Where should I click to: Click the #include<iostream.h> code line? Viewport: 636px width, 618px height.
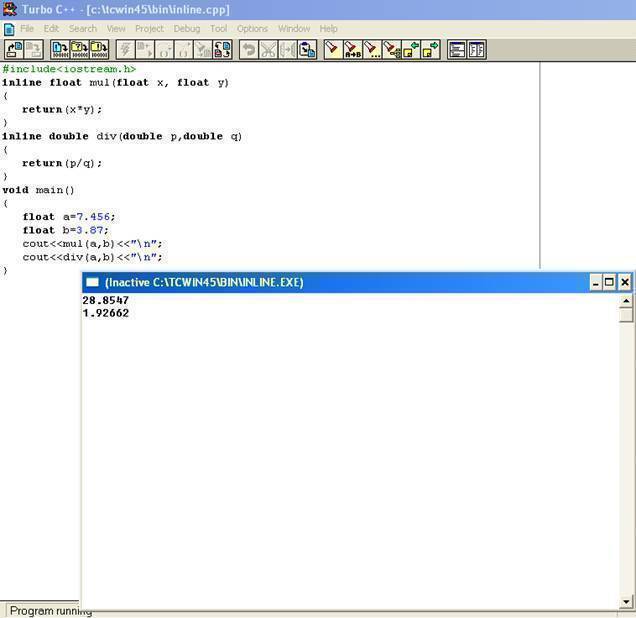point(69,69)
